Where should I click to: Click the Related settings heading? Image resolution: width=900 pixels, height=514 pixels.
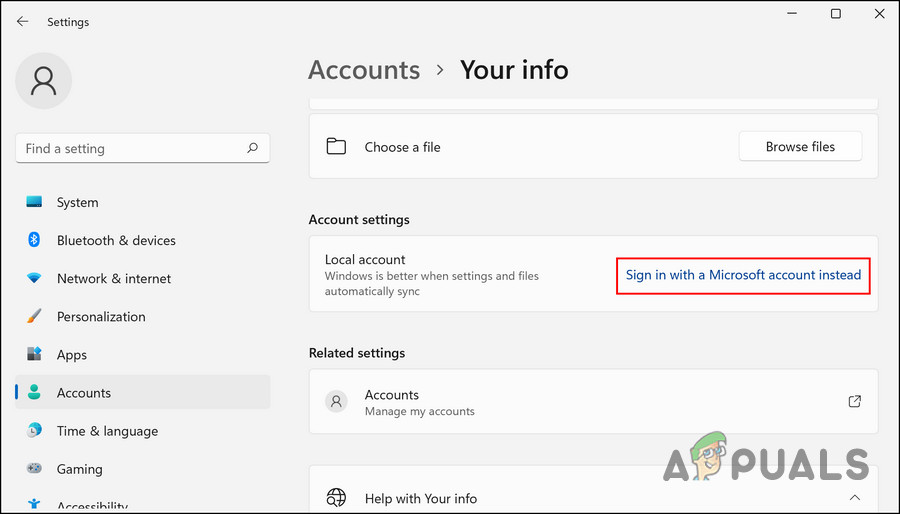coord(357,353)
